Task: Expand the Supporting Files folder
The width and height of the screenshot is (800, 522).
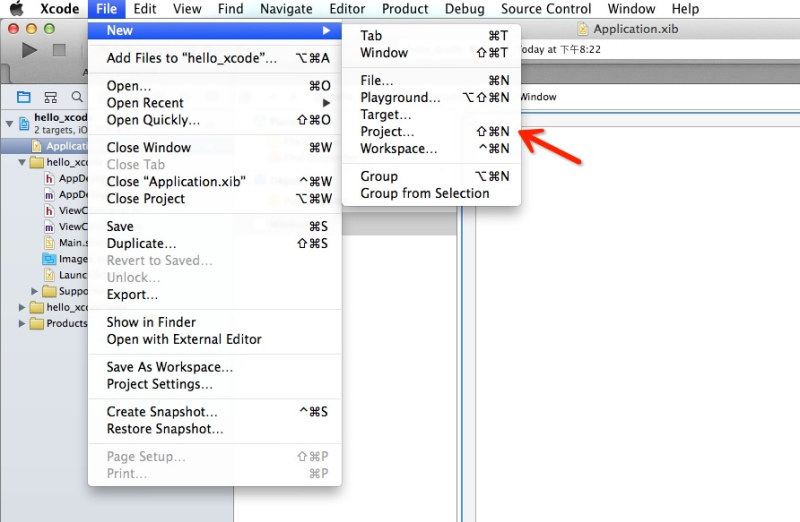Action: pos(34,291)
